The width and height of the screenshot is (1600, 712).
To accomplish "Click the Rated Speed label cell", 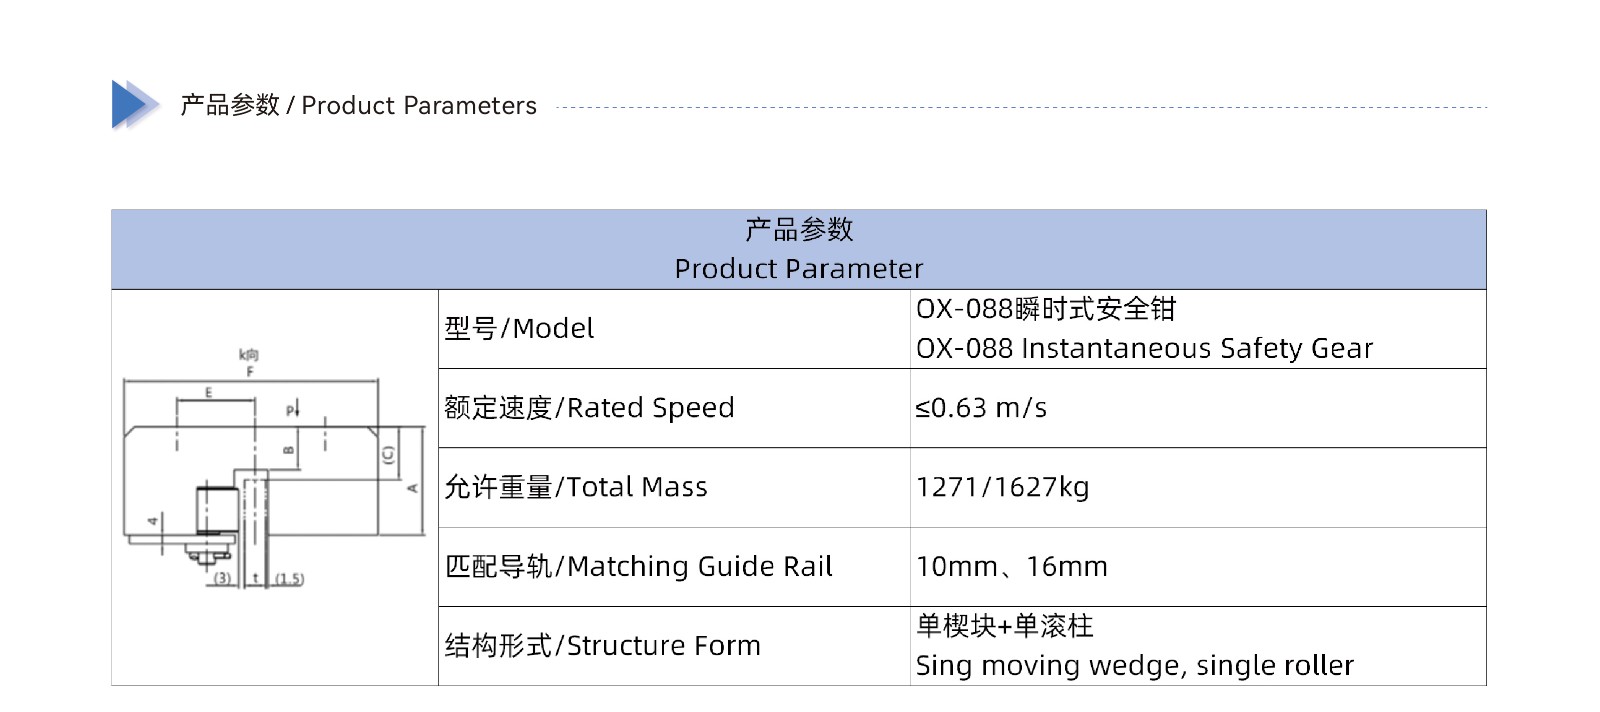I will click(674, 408).
